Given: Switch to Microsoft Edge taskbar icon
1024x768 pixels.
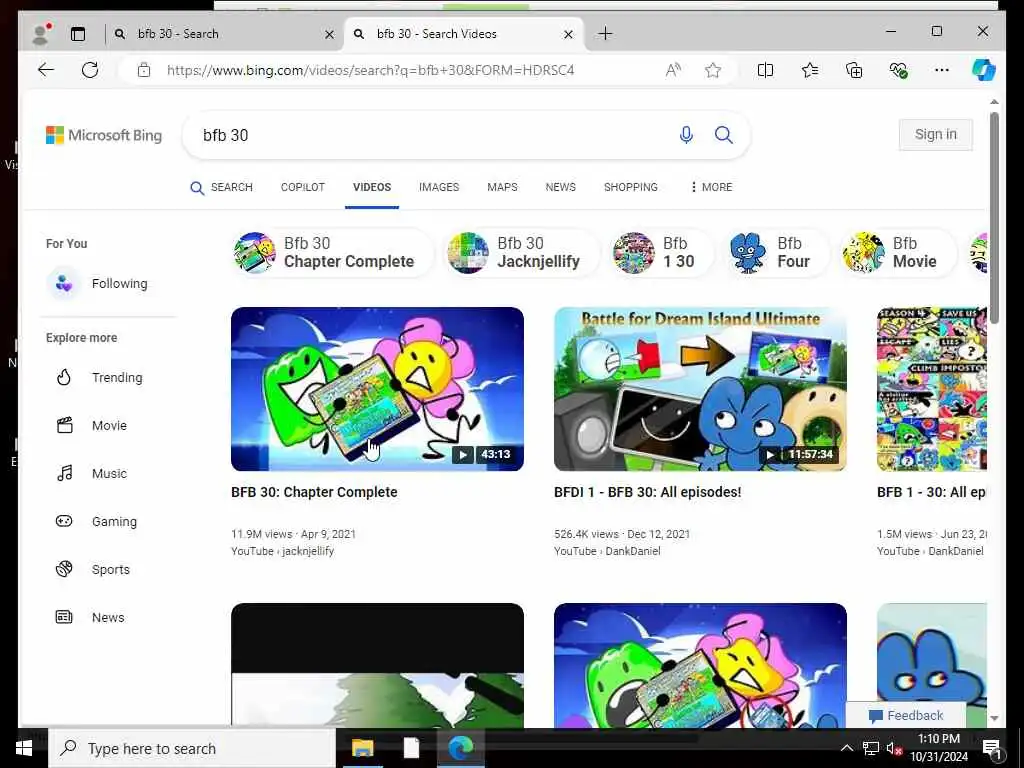Looking at the screenshot, I should pos(460,748).
